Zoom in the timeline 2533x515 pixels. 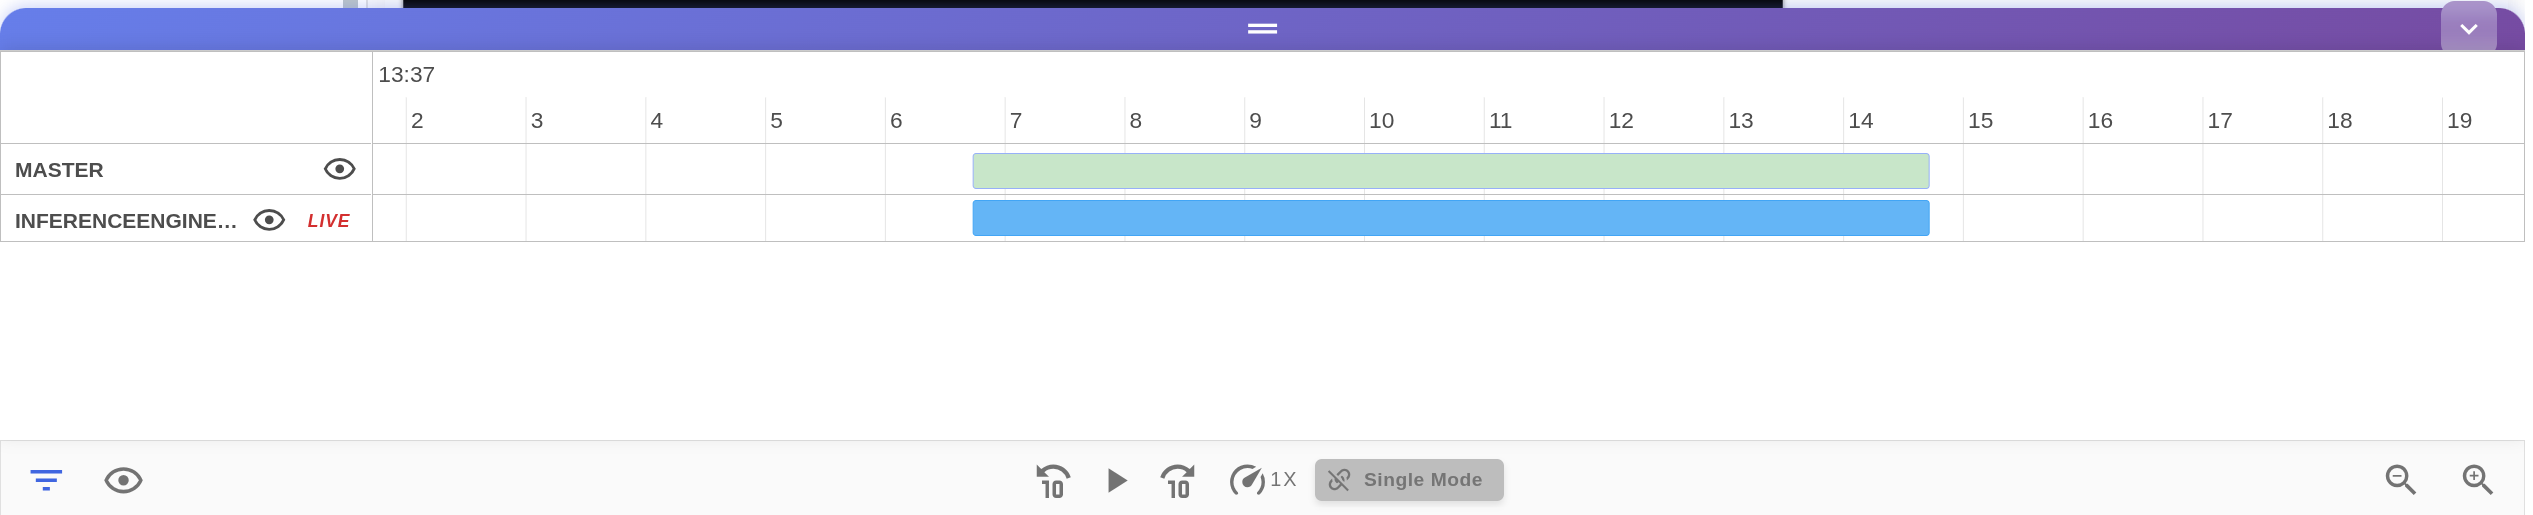pos(2477,480)
